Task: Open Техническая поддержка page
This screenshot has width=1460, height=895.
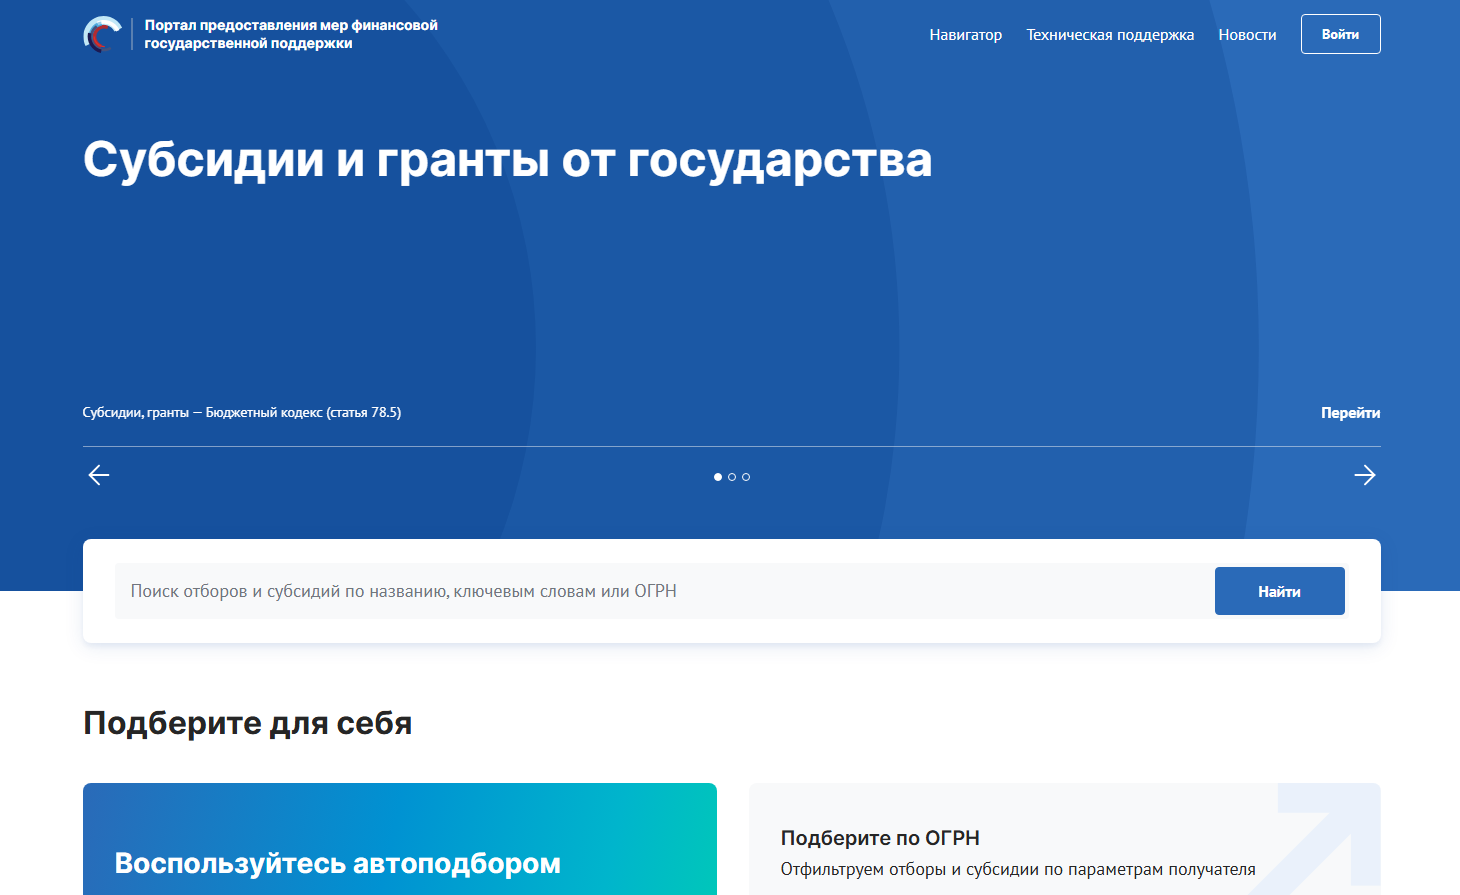Action: click(x=1110, y=34)
